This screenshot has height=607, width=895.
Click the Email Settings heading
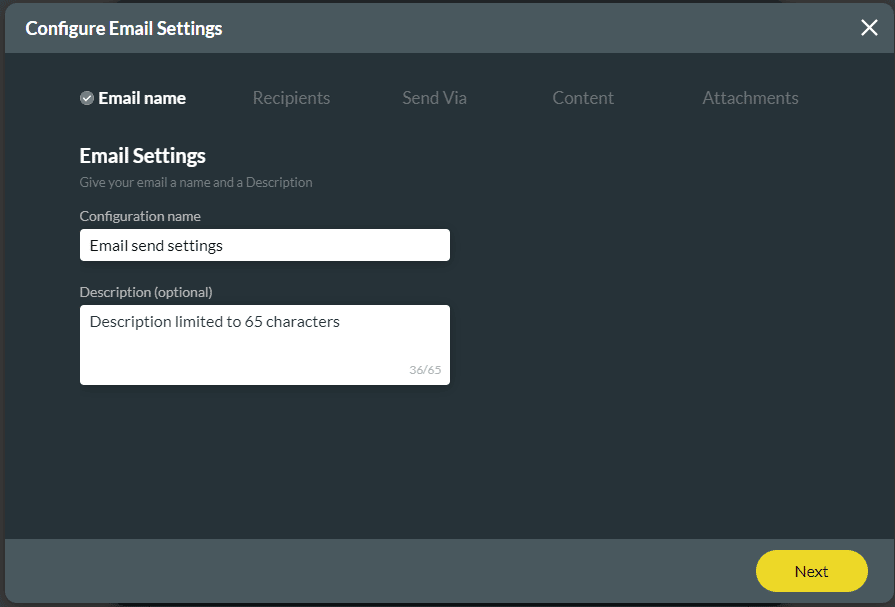pos(142,156)
